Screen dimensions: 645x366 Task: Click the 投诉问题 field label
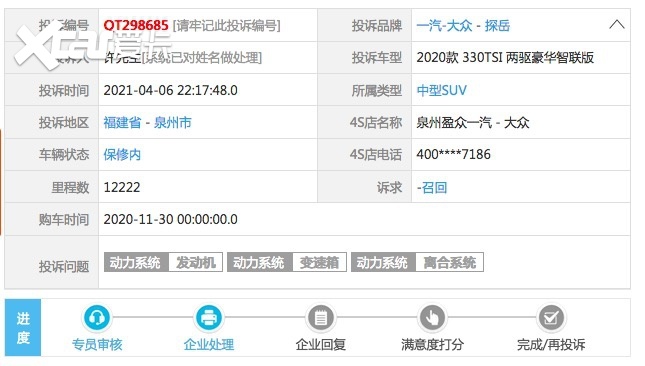click(64, 267)
